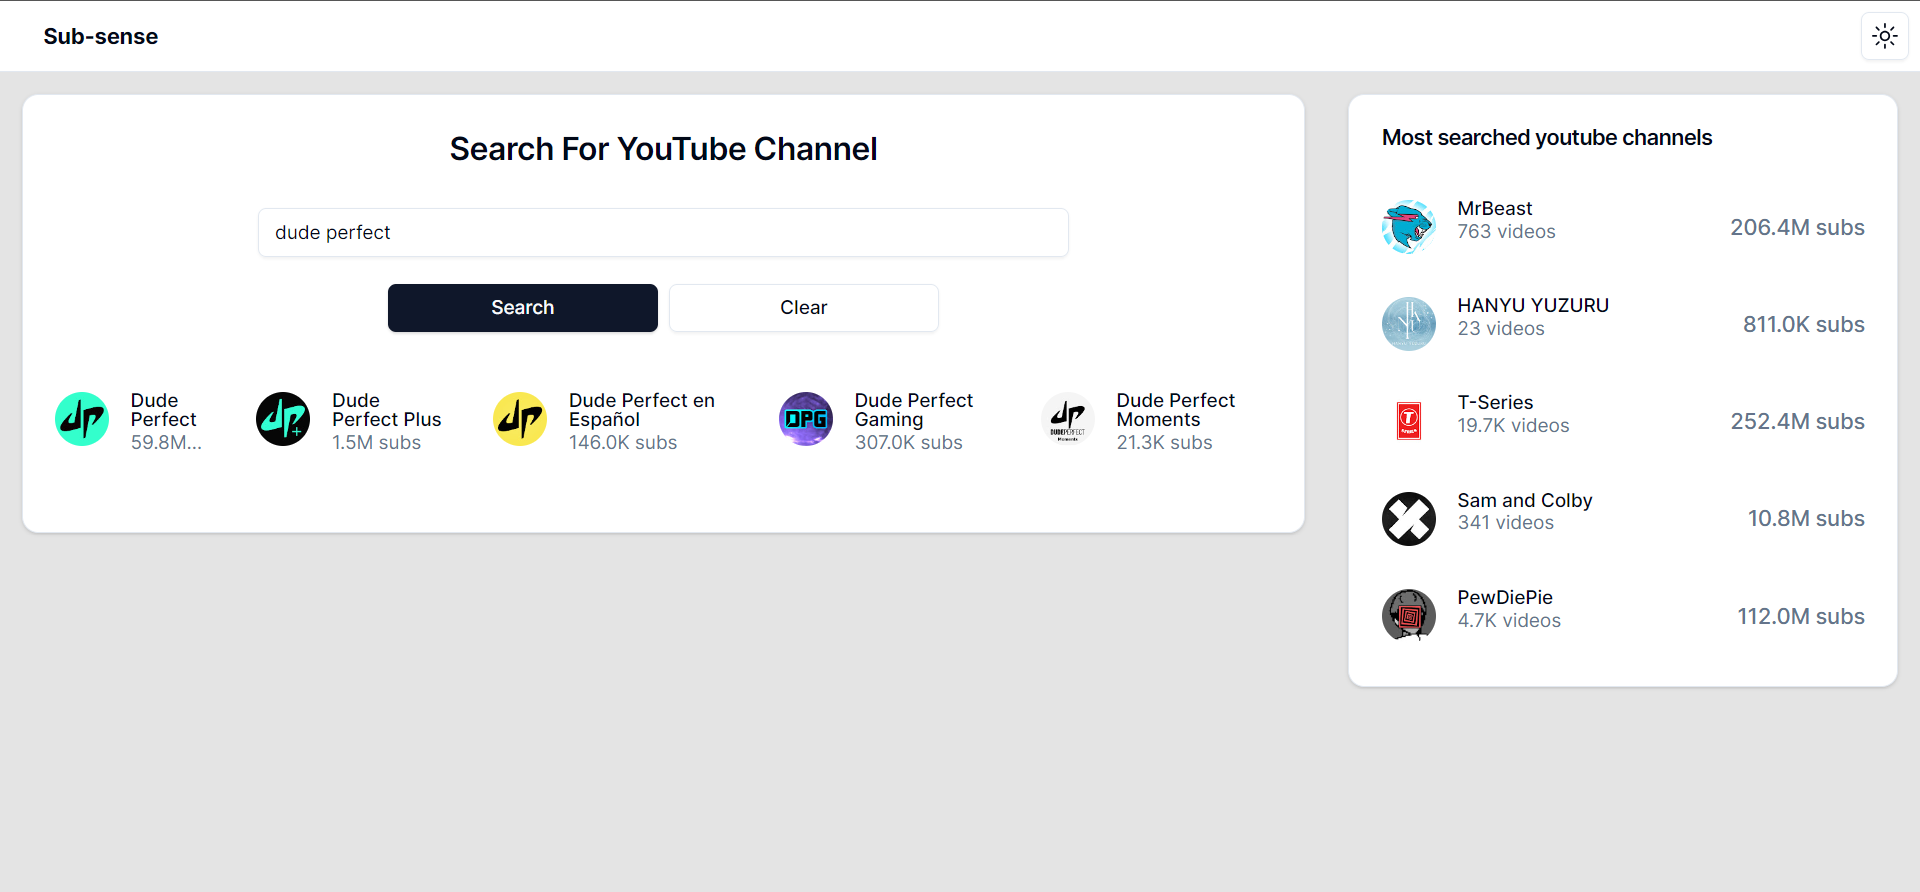Click the Sub-sense logo text
The width and height of the screenshot is (1920, 892).
[101, 36]
